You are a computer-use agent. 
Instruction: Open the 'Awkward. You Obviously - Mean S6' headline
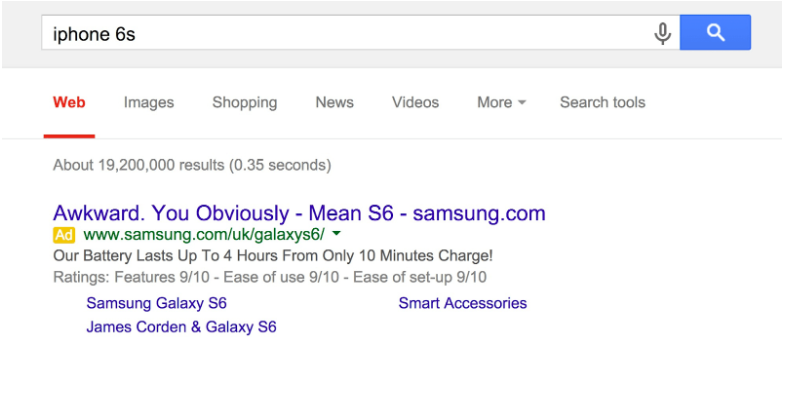[x=299, y=213]
